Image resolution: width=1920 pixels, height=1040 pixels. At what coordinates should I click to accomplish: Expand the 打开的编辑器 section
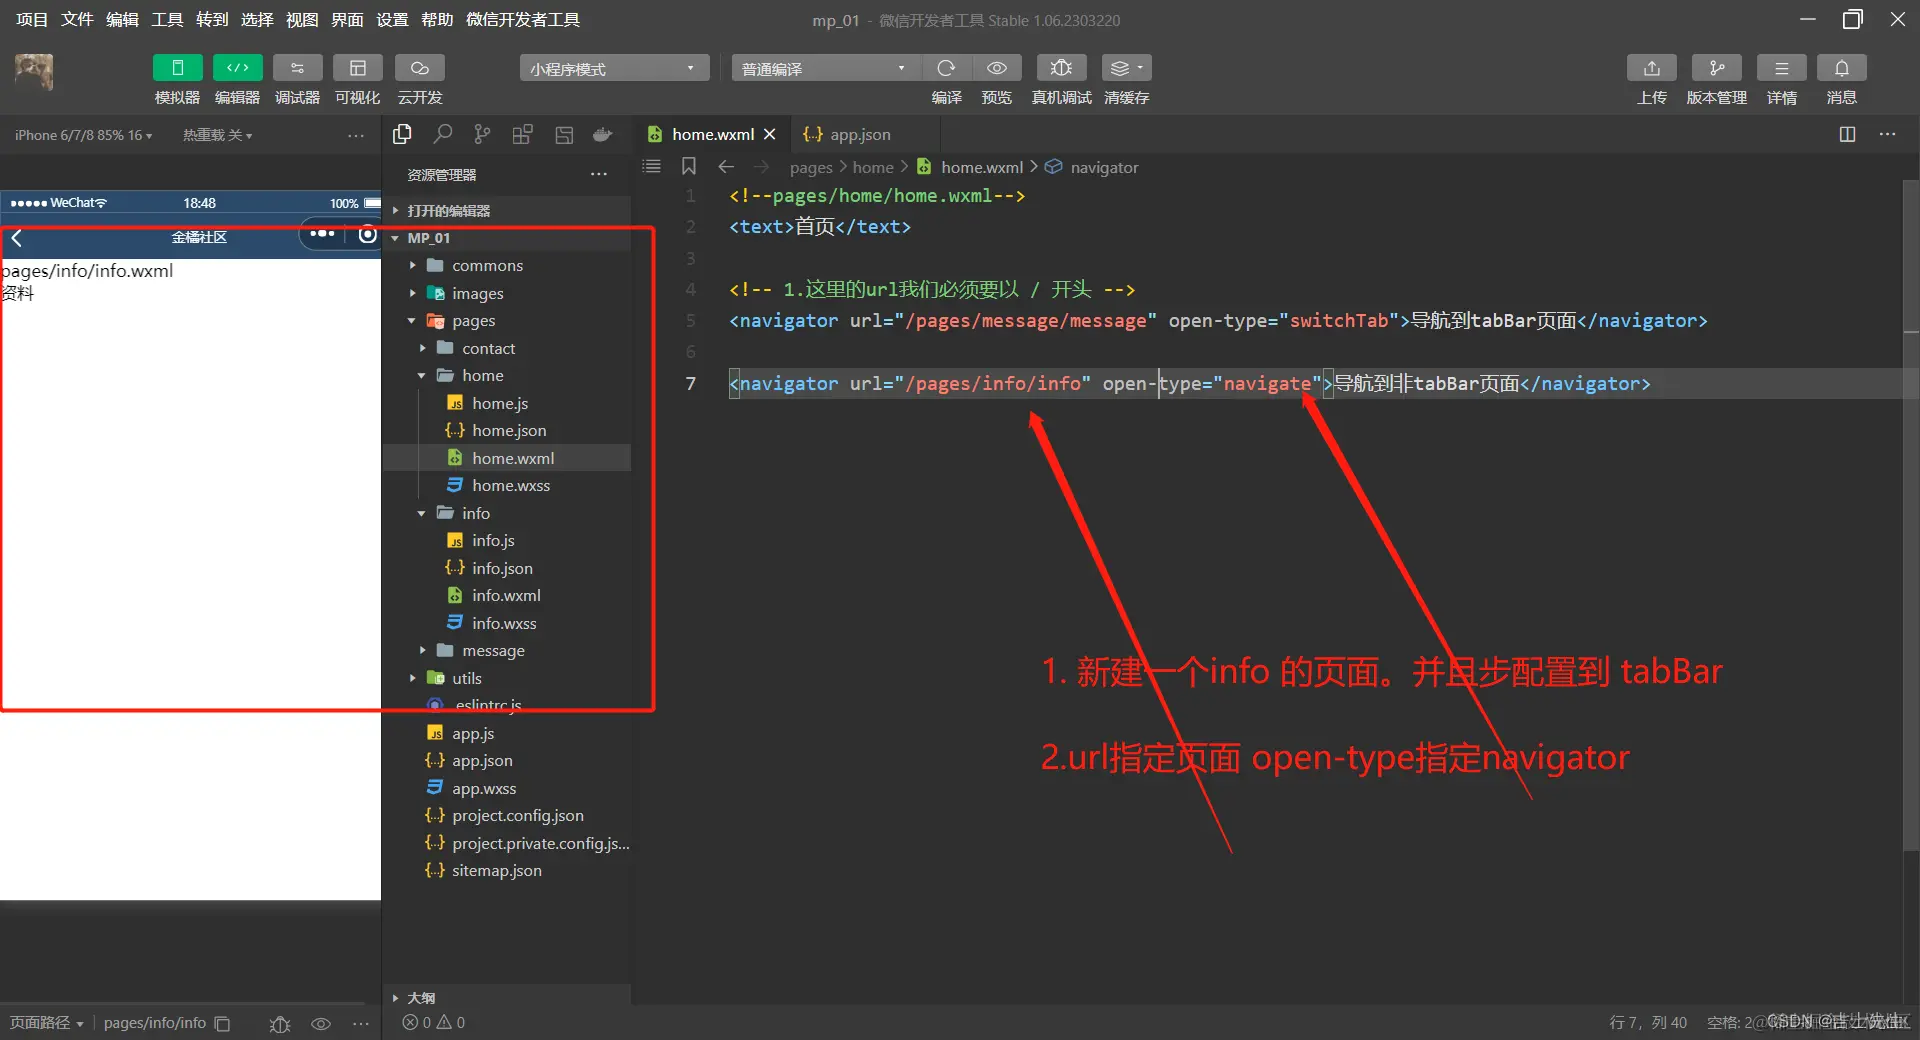[507, 211]
